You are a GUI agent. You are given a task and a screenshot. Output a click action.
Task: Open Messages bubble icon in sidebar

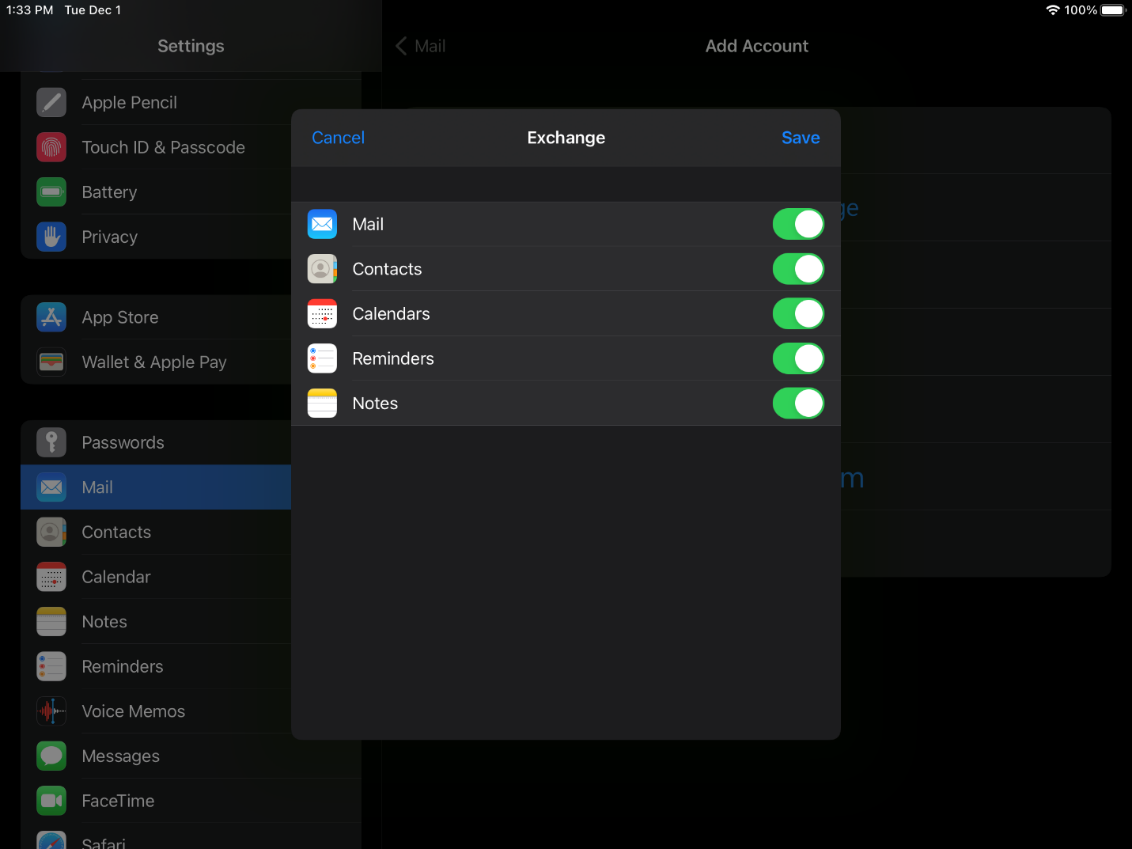point(51,756)
